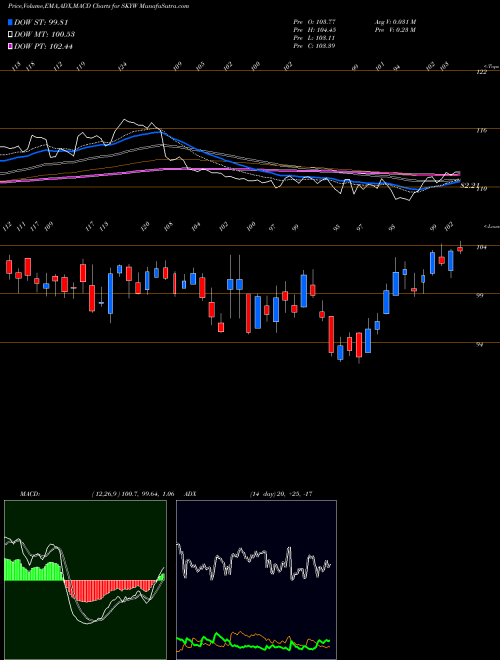Click the 'Pre L: 103.11' value
The width and height of the screenshot is (500, 660).
click(314, 37)
